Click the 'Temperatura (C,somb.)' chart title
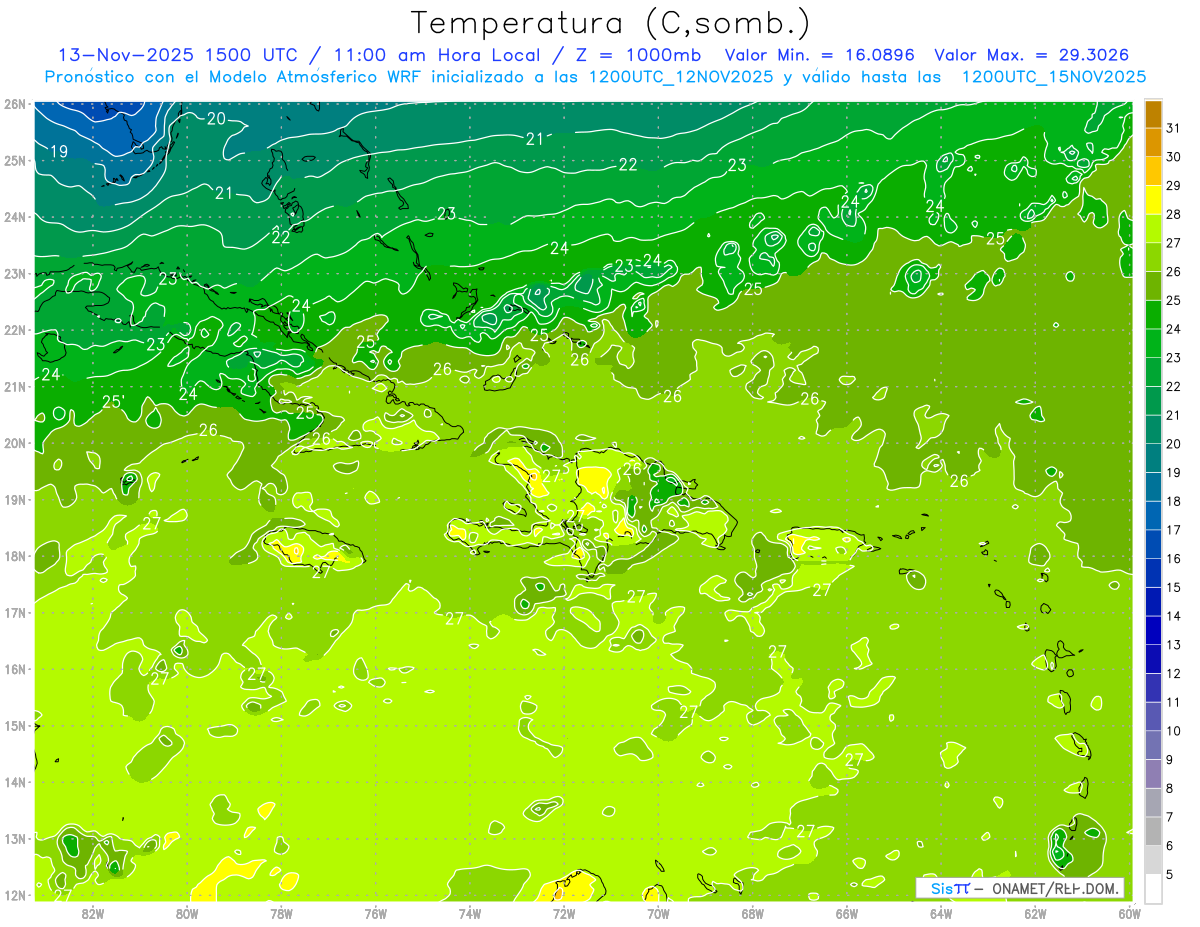Screen dimensions: 1200x927 coord(611,23)
